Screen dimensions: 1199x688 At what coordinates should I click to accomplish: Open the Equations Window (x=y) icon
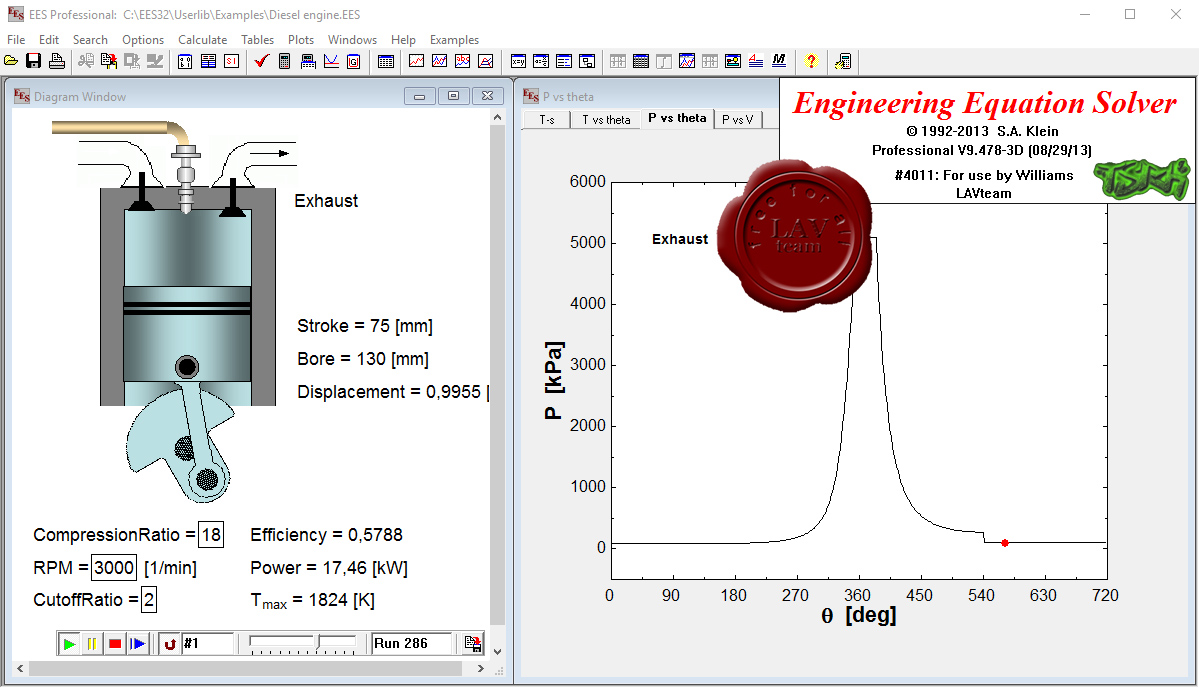pyautogui.click(x=518, y=61)
